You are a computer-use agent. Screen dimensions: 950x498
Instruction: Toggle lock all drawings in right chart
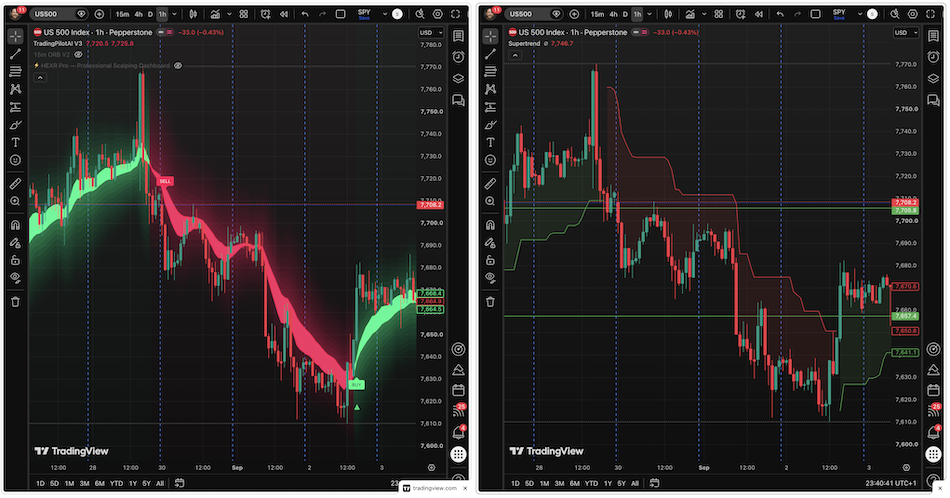pos(490,260)
